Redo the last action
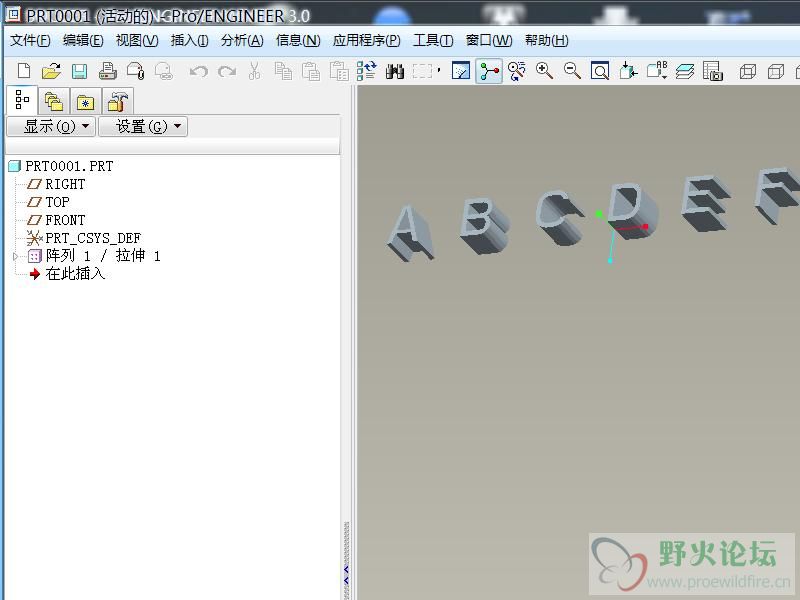Viewport: 800px width, 600px height. (x=227, y=71)
